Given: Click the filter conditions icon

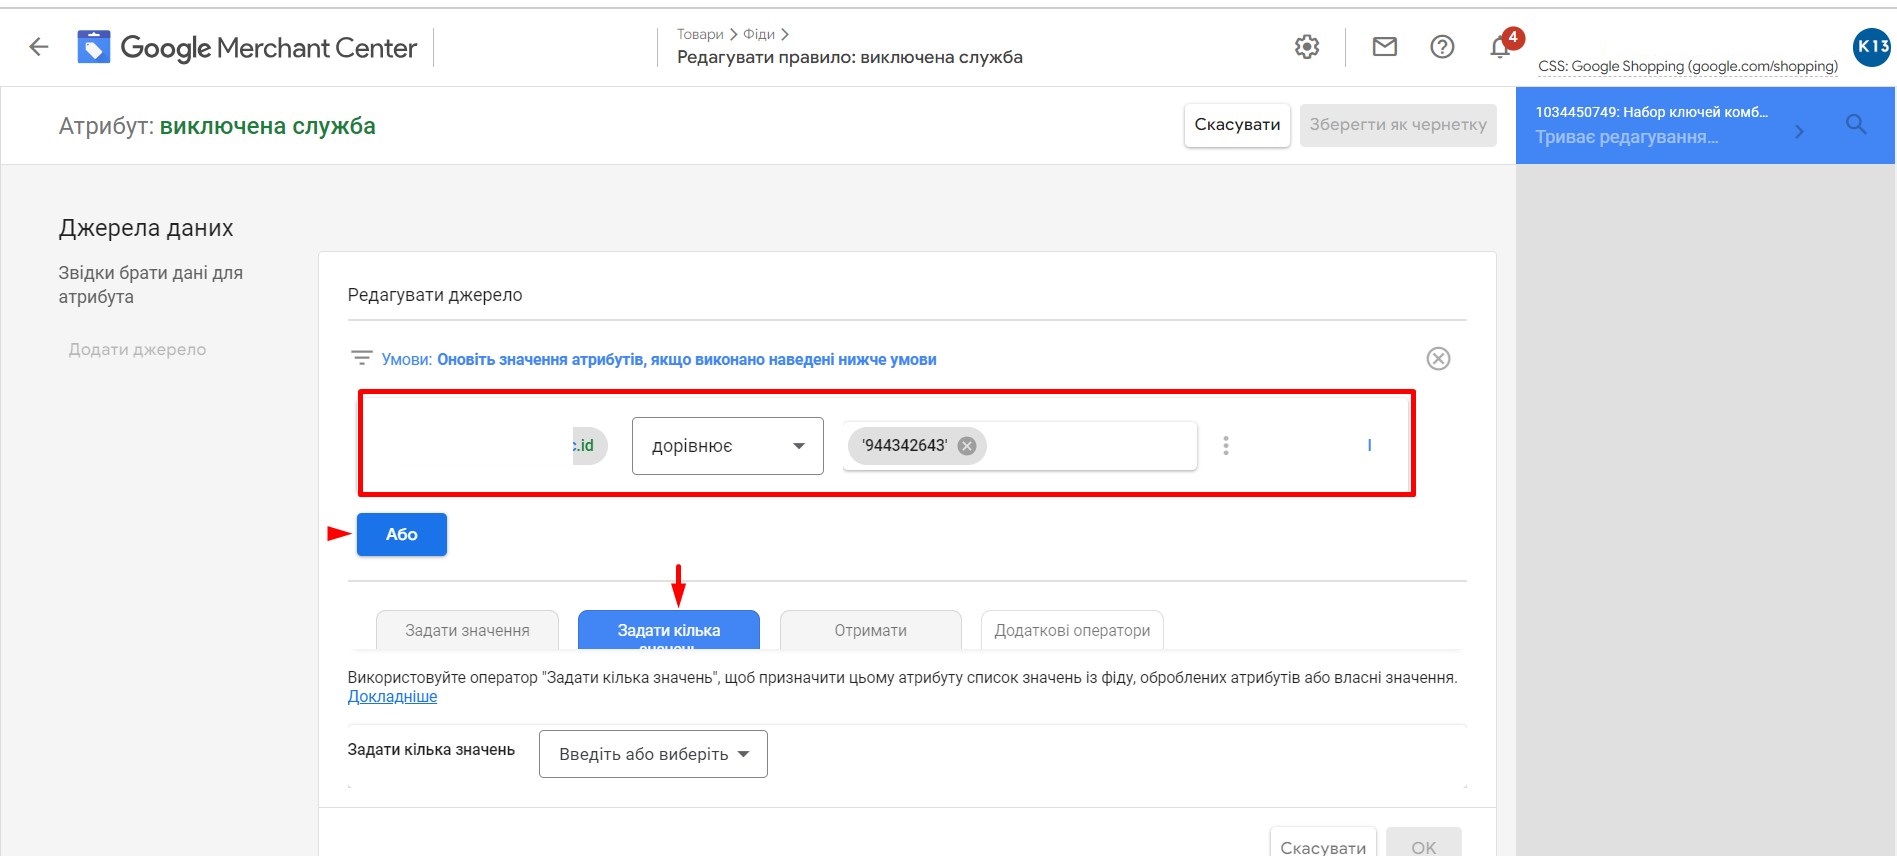Looking at the screenshot, I should tap(362, 358).
